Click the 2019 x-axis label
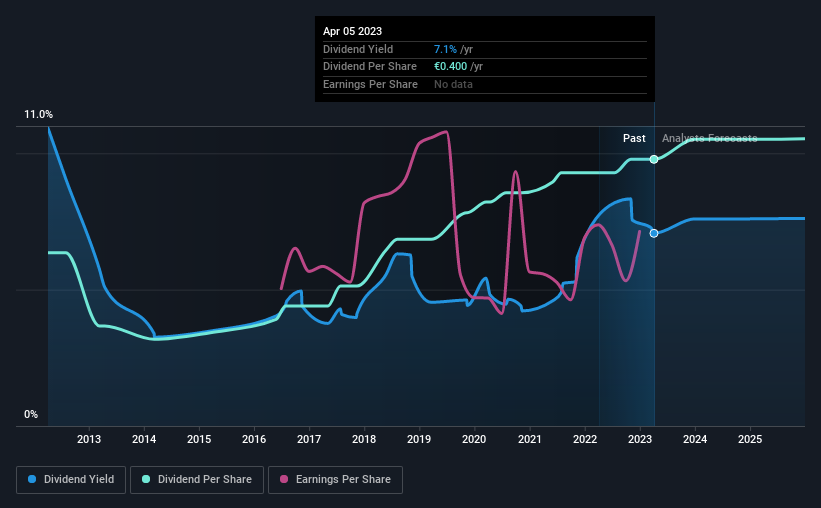This screenshot has height=508, width=821. [419, 439]
